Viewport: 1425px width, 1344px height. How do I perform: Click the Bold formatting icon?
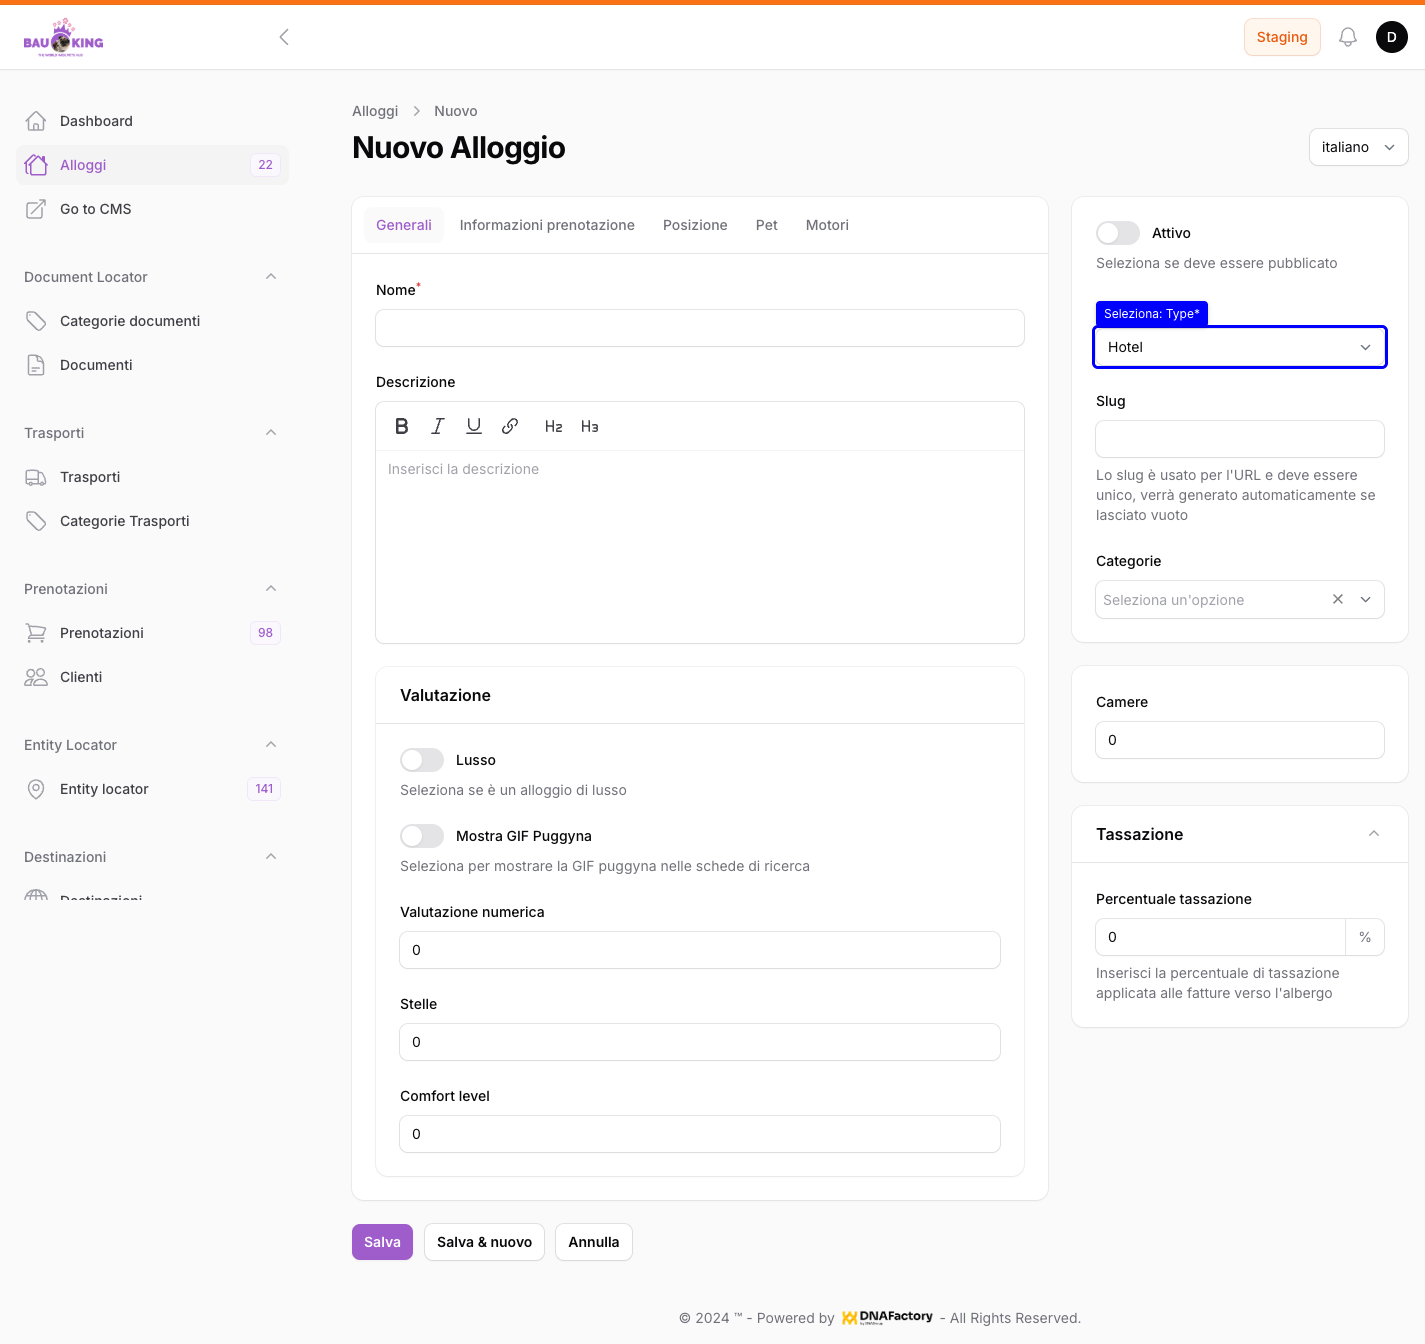point(402,426)
